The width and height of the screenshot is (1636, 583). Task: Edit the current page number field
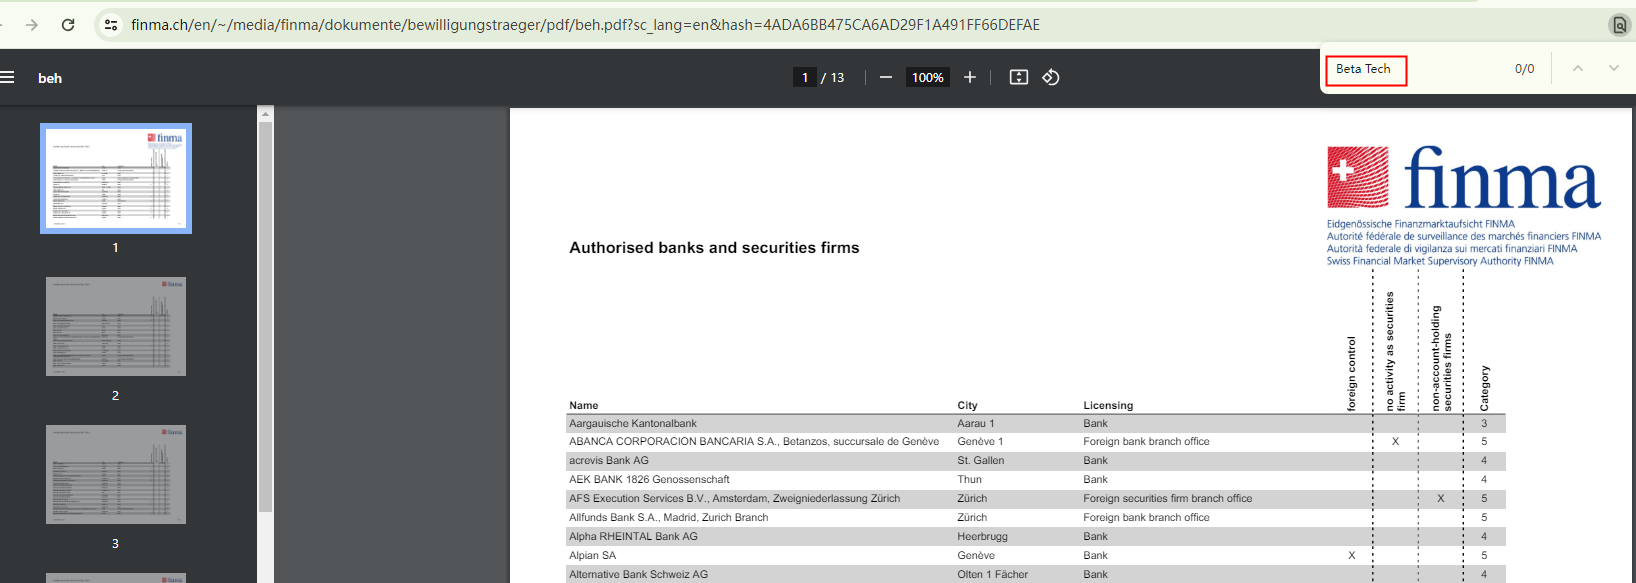coord(805,78)
